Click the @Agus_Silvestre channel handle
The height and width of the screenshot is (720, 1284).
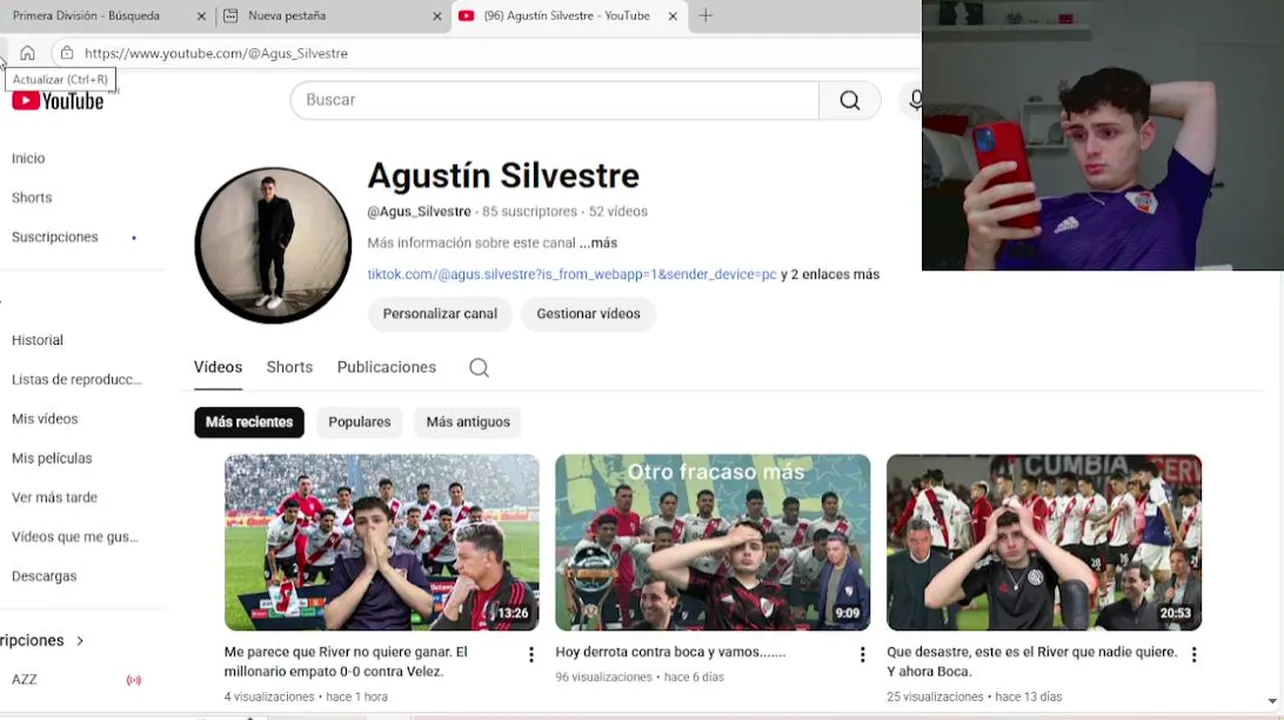pyautogui.click(x=419, y=212)
